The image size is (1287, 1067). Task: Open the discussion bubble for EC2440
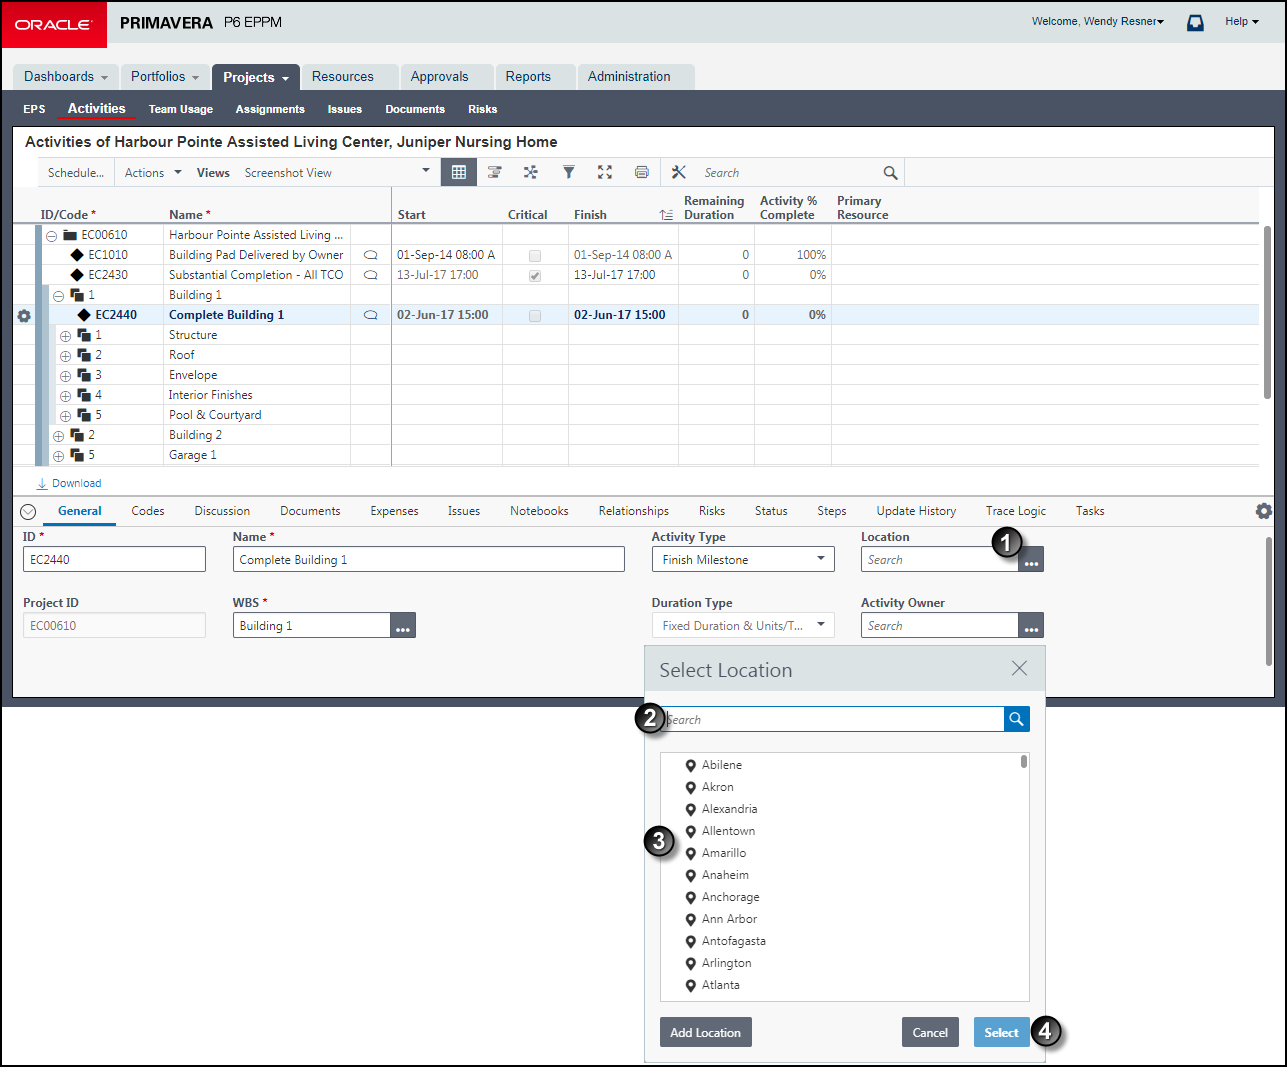click(x=370, y=315)
